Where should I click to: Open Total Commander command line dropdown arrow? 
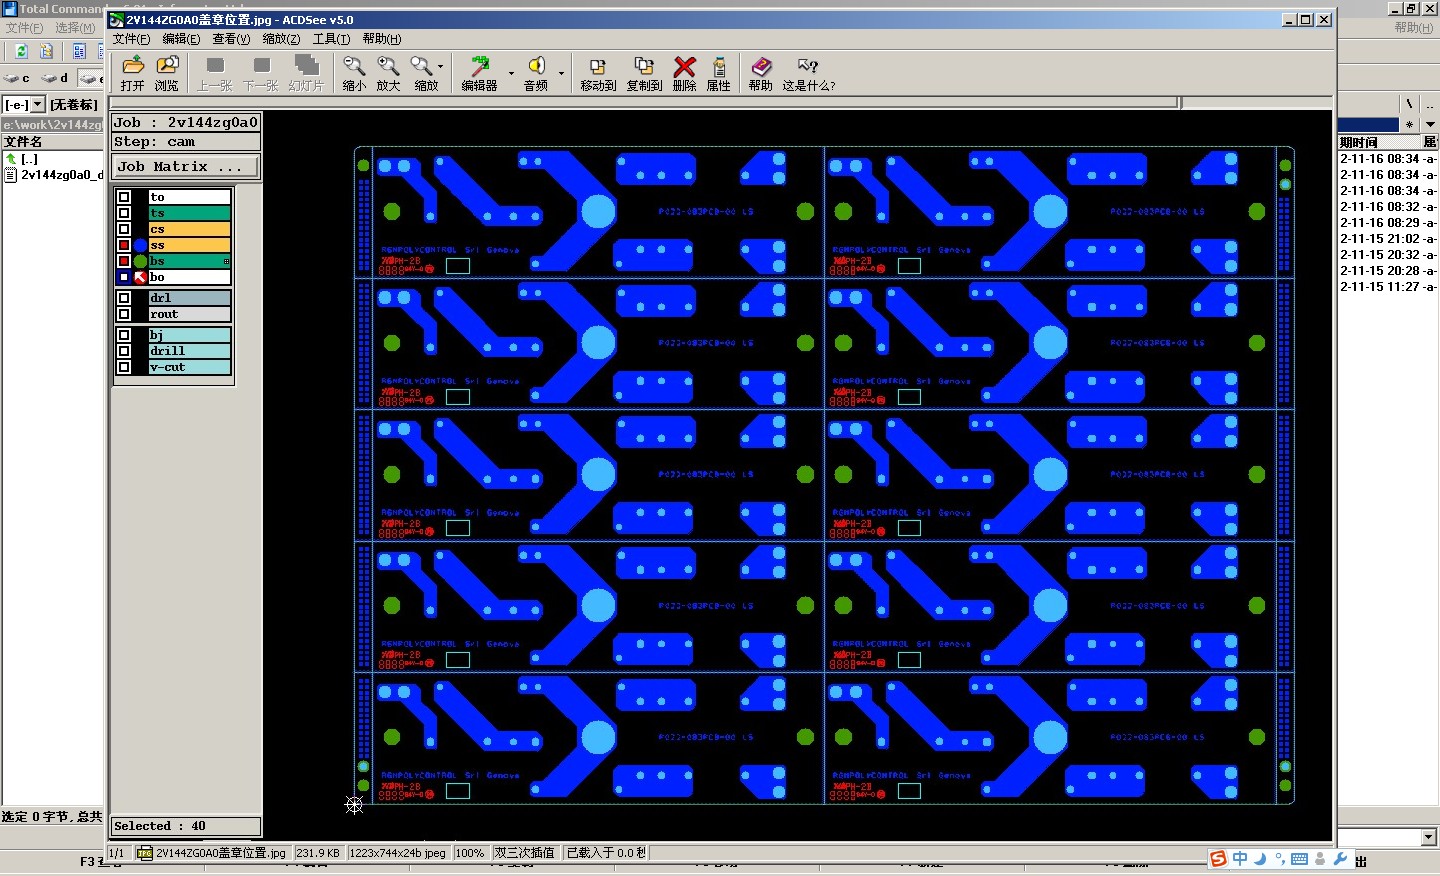point(1428,837)
